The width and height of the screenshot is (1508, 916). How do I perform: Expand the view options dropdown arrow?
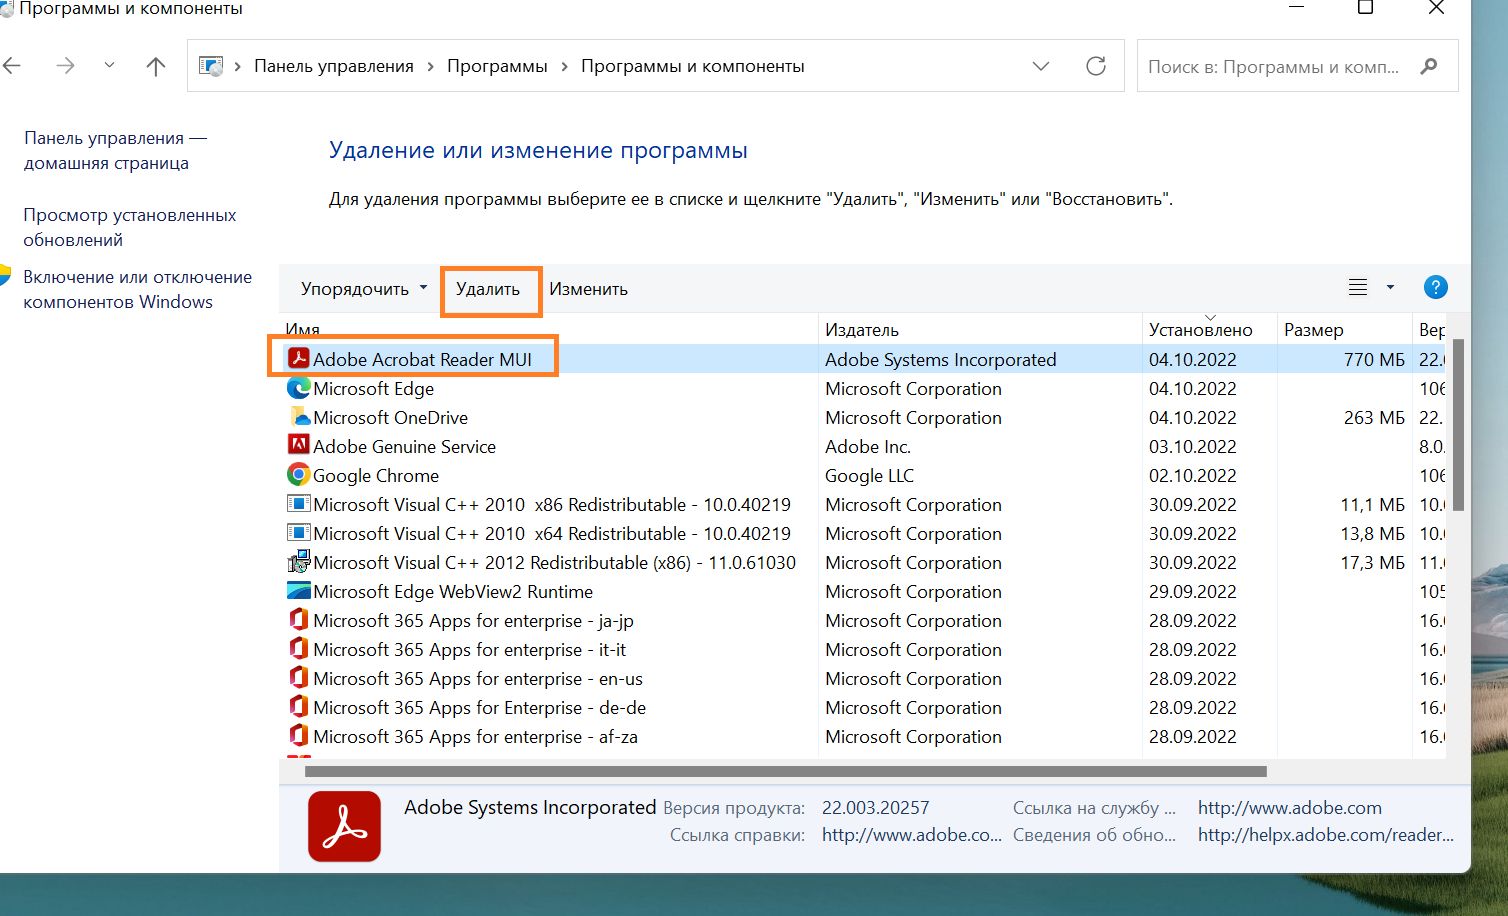(x=1390, y=288)
